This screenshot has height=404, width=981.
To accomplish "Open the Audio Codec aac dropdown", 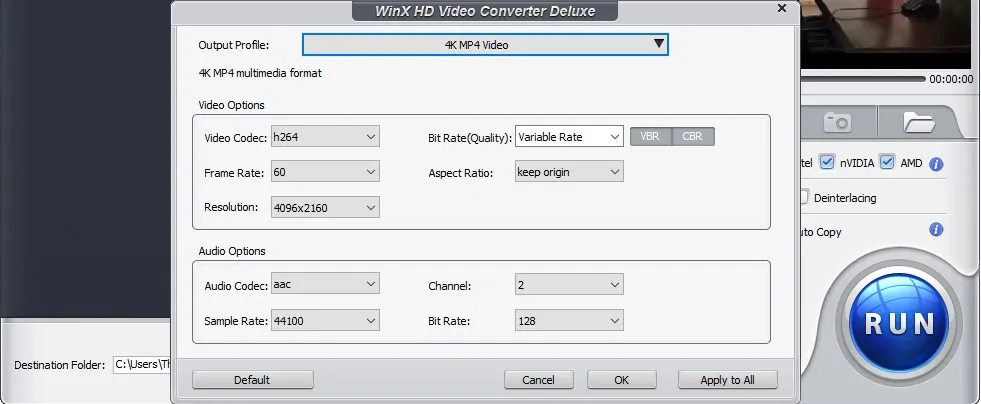I will [x=325, y=284].
